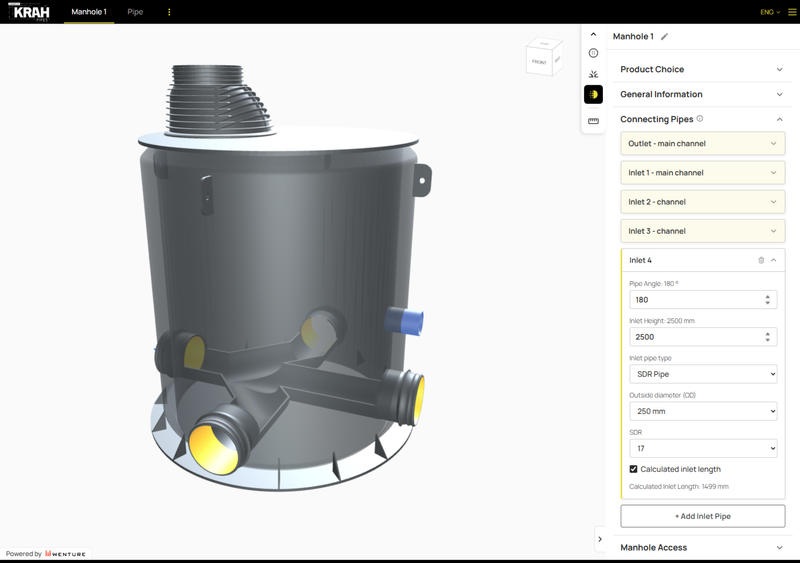Screen dimensions: 800x563
Task: Open the Outside diameter 250 mm dropdown
Action: click(x=703, y=411)
